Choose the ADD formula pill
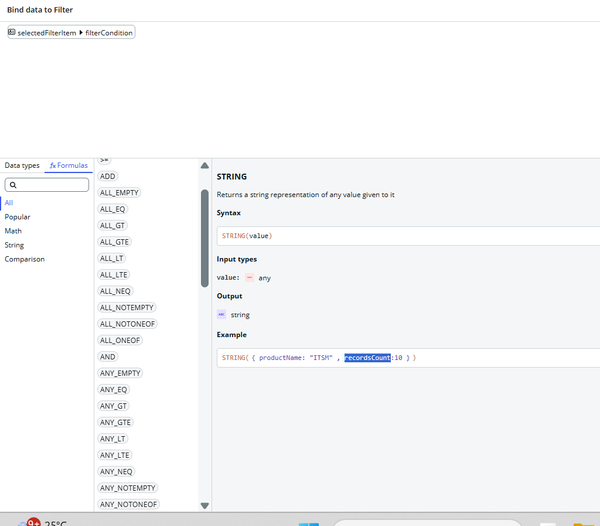 pos(108,176)
